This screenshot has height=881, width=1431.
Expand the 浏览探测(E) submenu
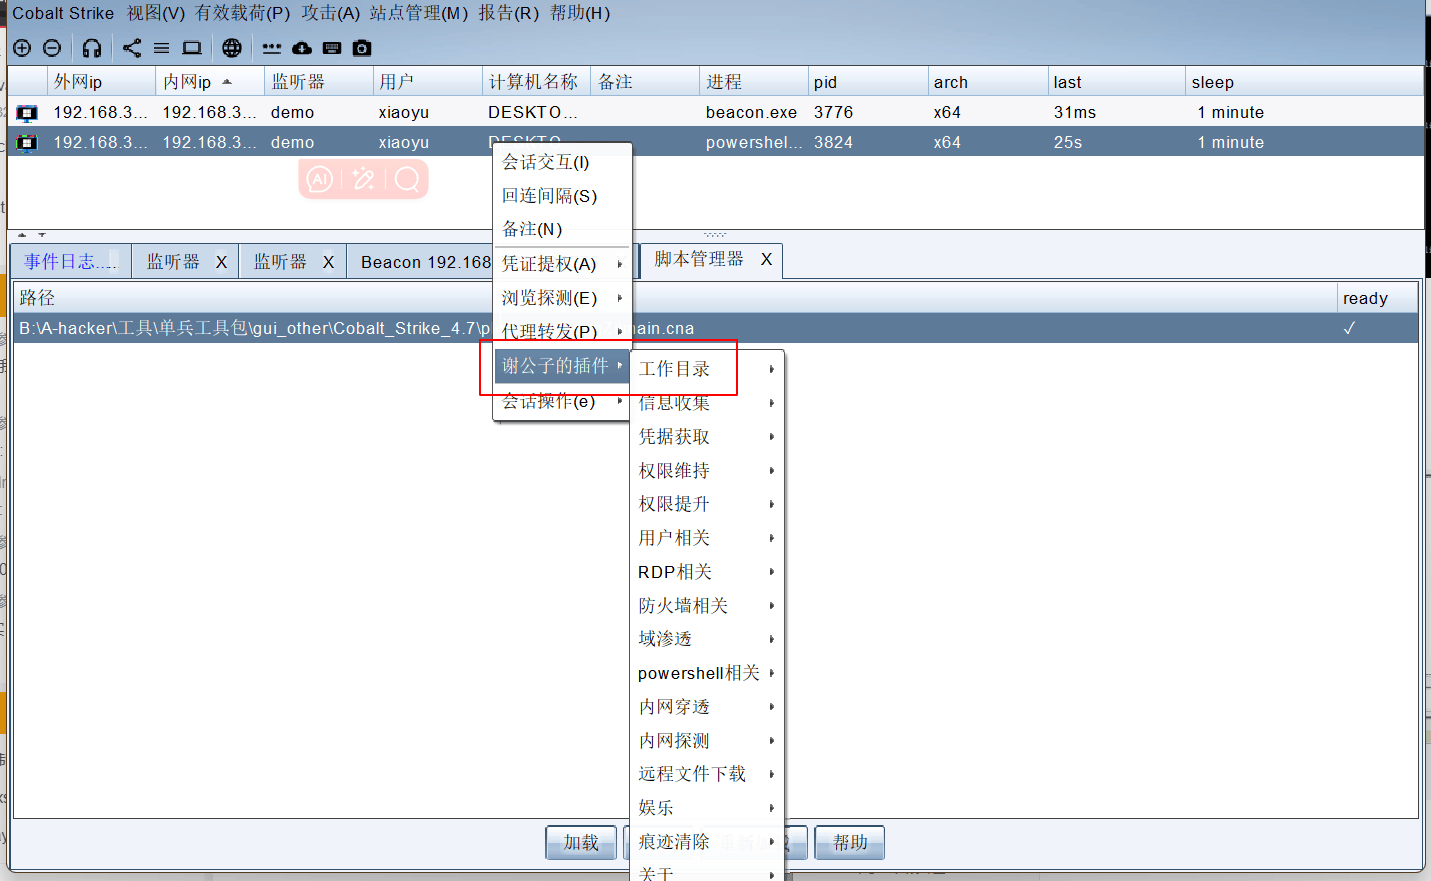[x=562, y=298]
